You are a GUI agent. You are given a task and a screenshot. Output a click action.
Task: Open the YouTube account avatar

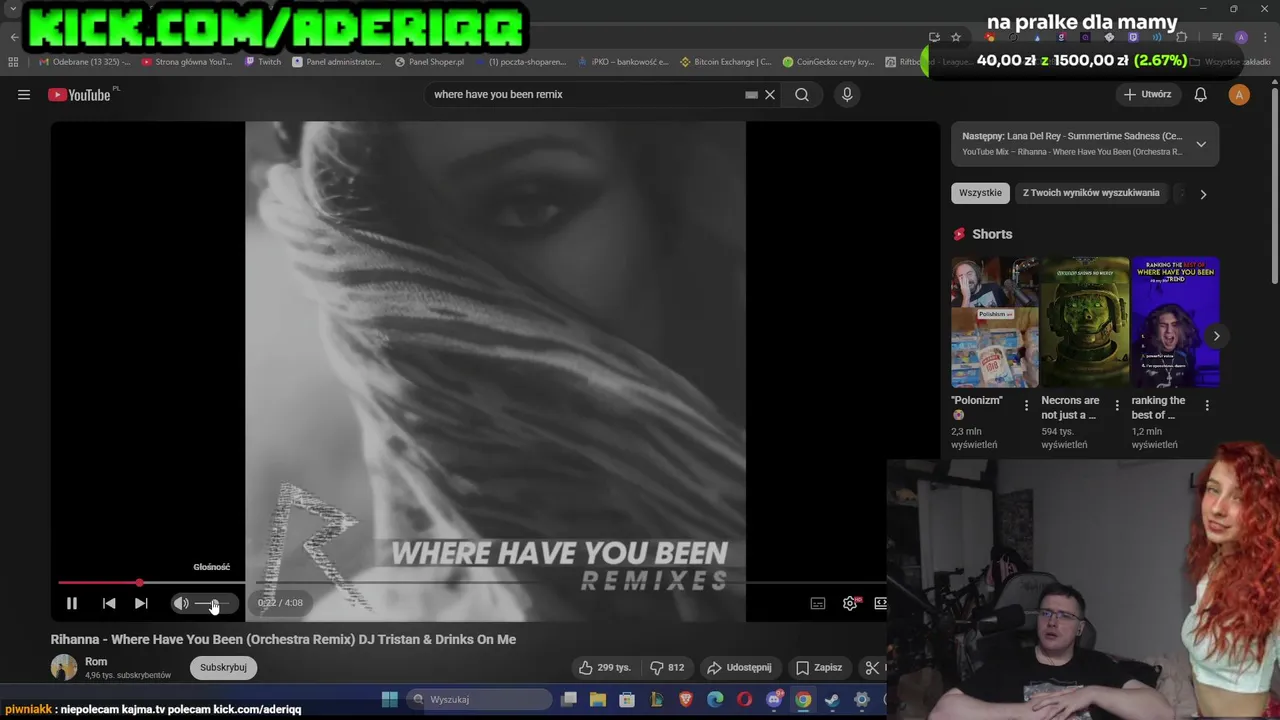click(x=1239, y=94)
